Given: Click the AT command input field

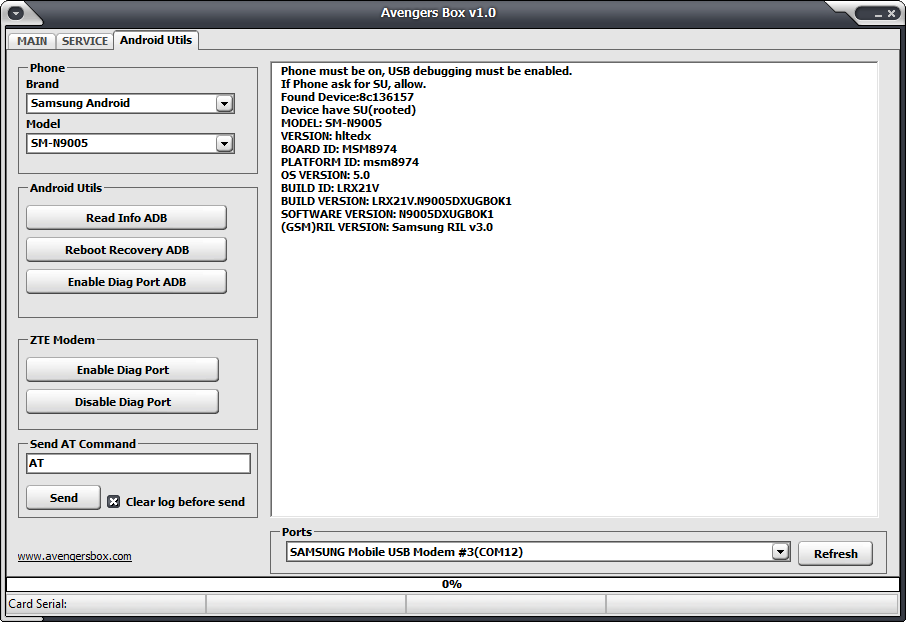Looking at the screenshot, I should tap(137, 463).
